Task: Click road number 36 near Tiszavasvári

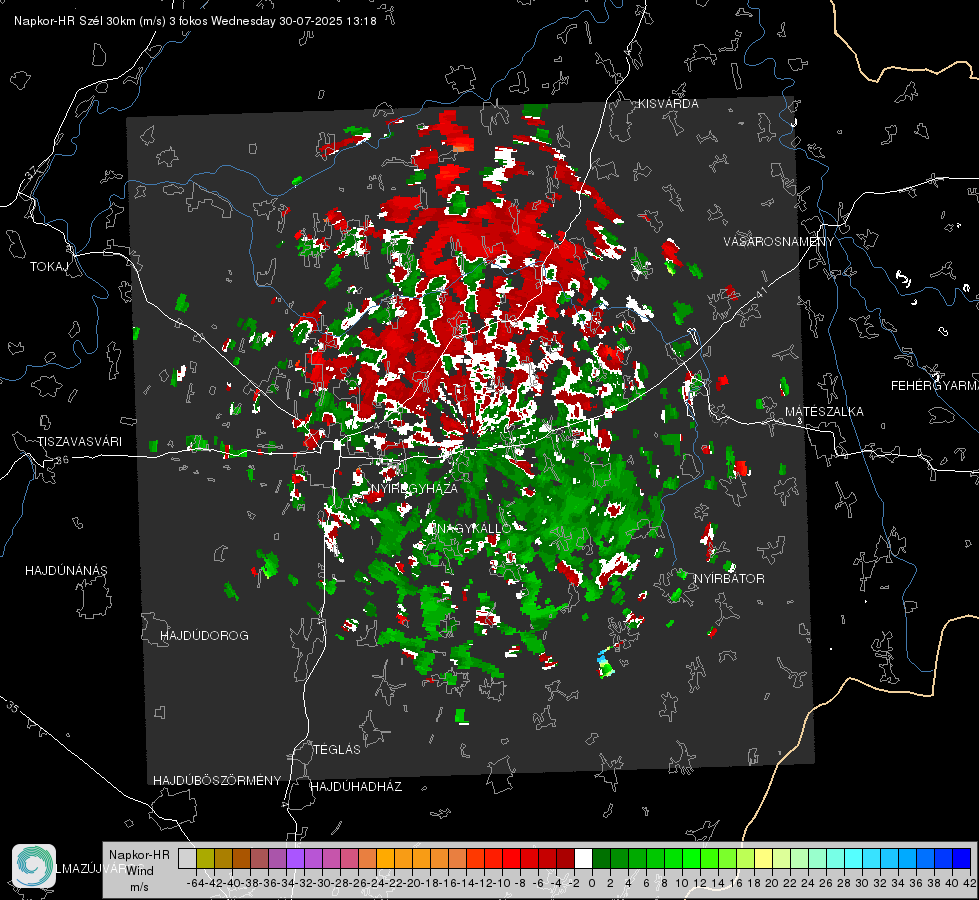Action: coord(62,460)
